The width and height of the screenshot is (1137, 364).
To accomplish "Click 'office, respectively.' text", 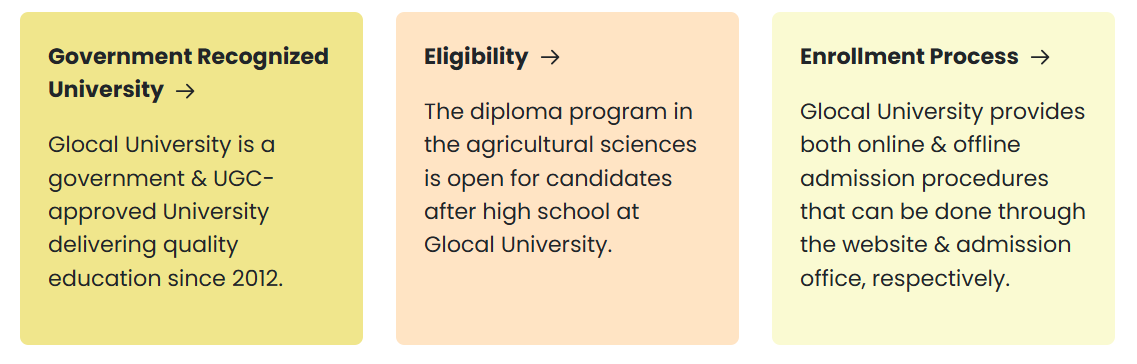I will [905, 280].
